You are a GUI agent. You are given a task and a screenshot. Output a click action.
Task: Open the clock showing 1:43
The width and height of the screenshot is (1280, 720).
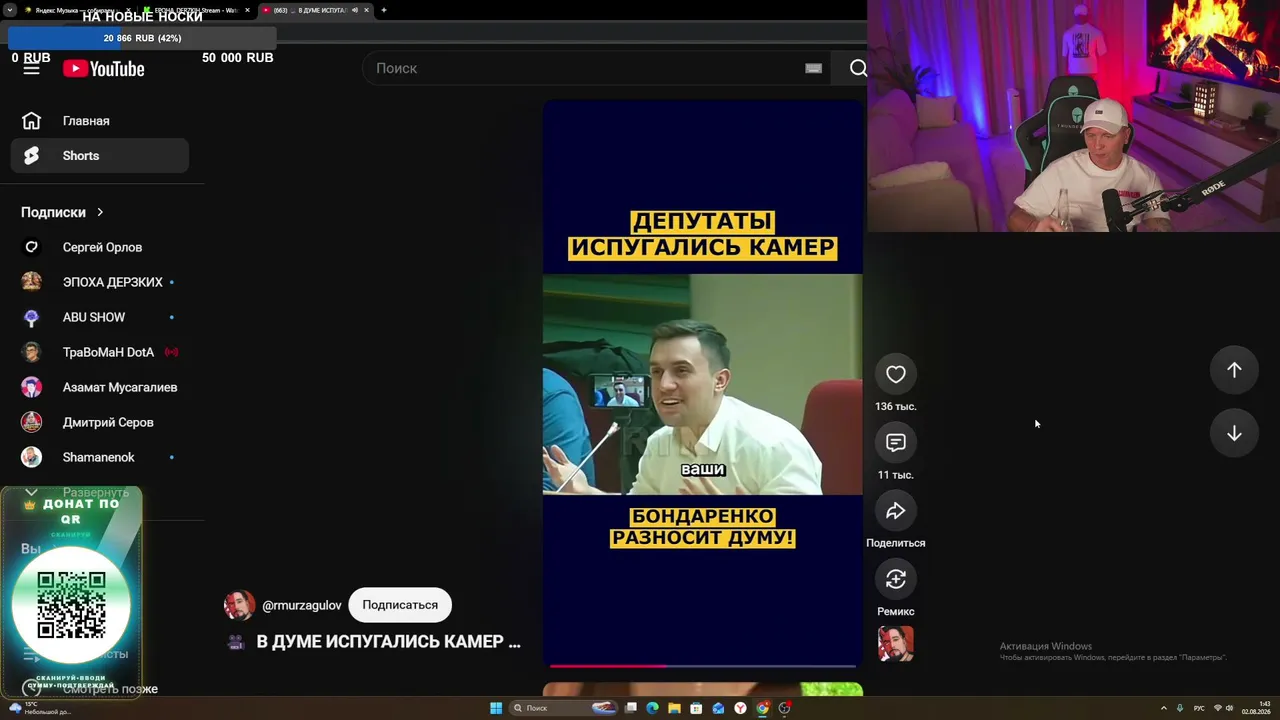[1256, 708]
